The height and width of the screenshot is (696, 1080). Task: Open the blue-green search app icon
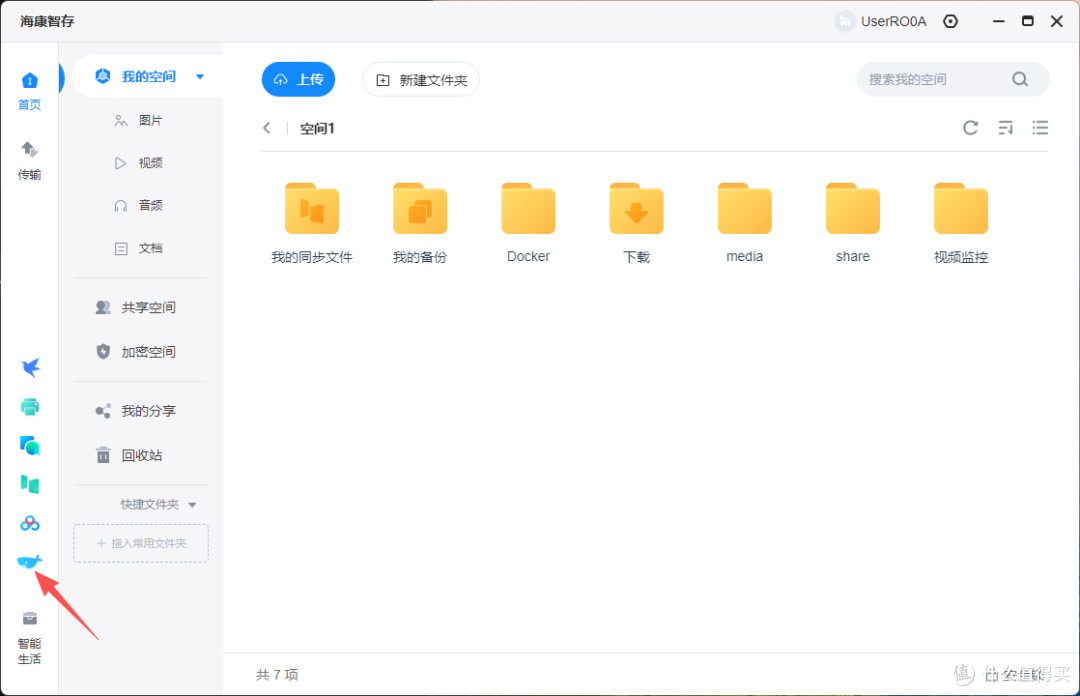click(30, 446)
